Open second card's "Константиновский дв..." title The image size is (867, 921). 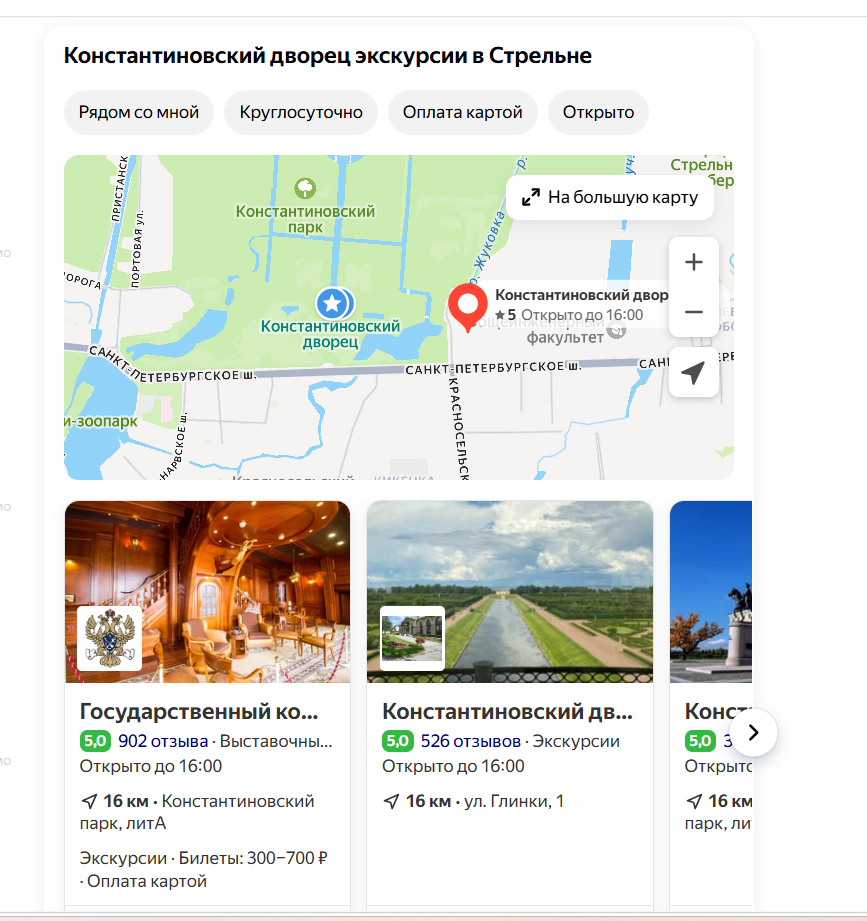click(x=507, y=712)
